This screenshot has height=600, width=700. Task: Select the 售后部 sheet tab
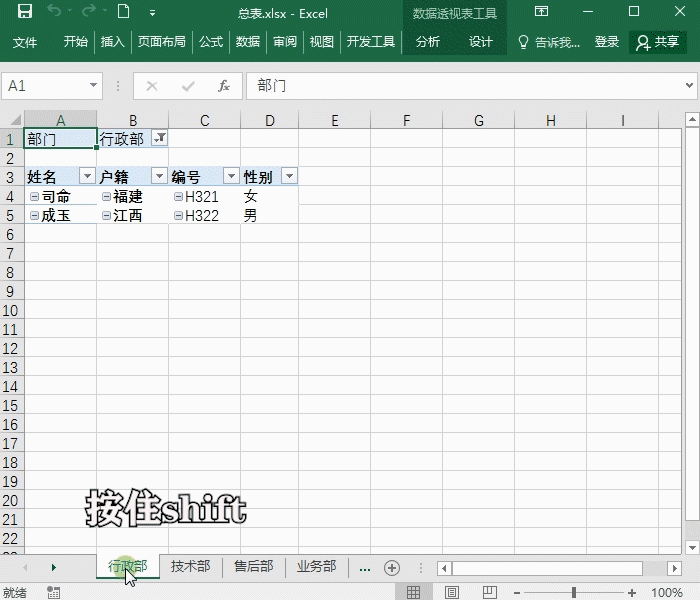point(254,567)
